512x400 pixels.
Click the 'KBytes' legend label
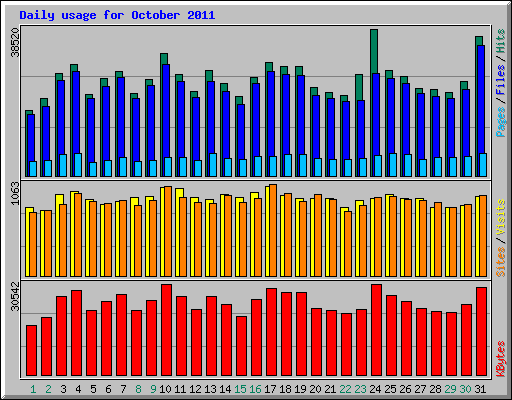501,359
